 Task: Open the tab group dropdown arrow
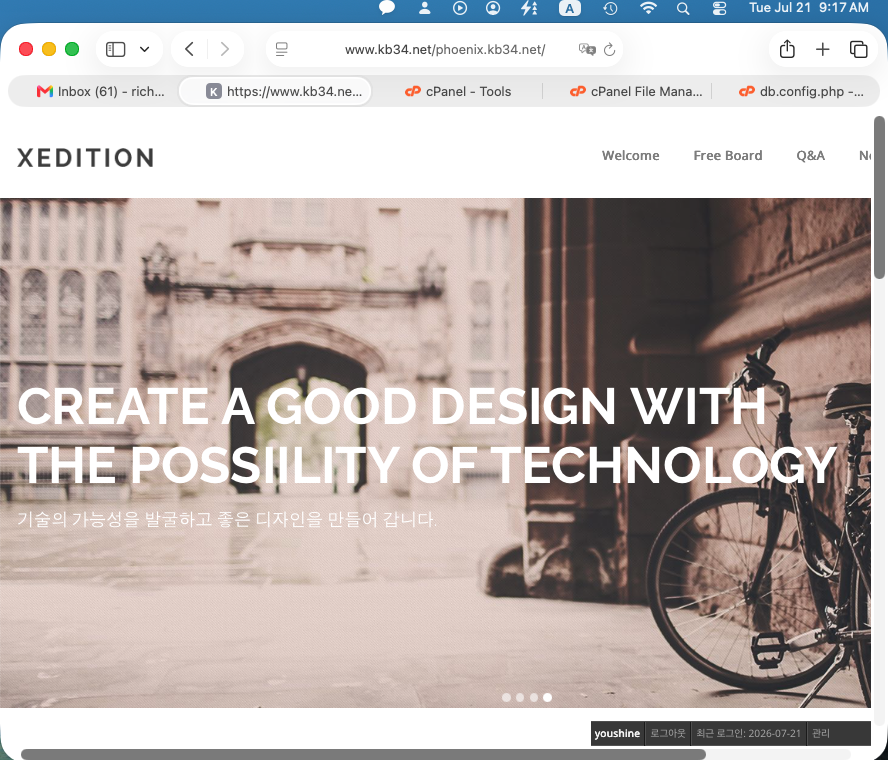144,49
